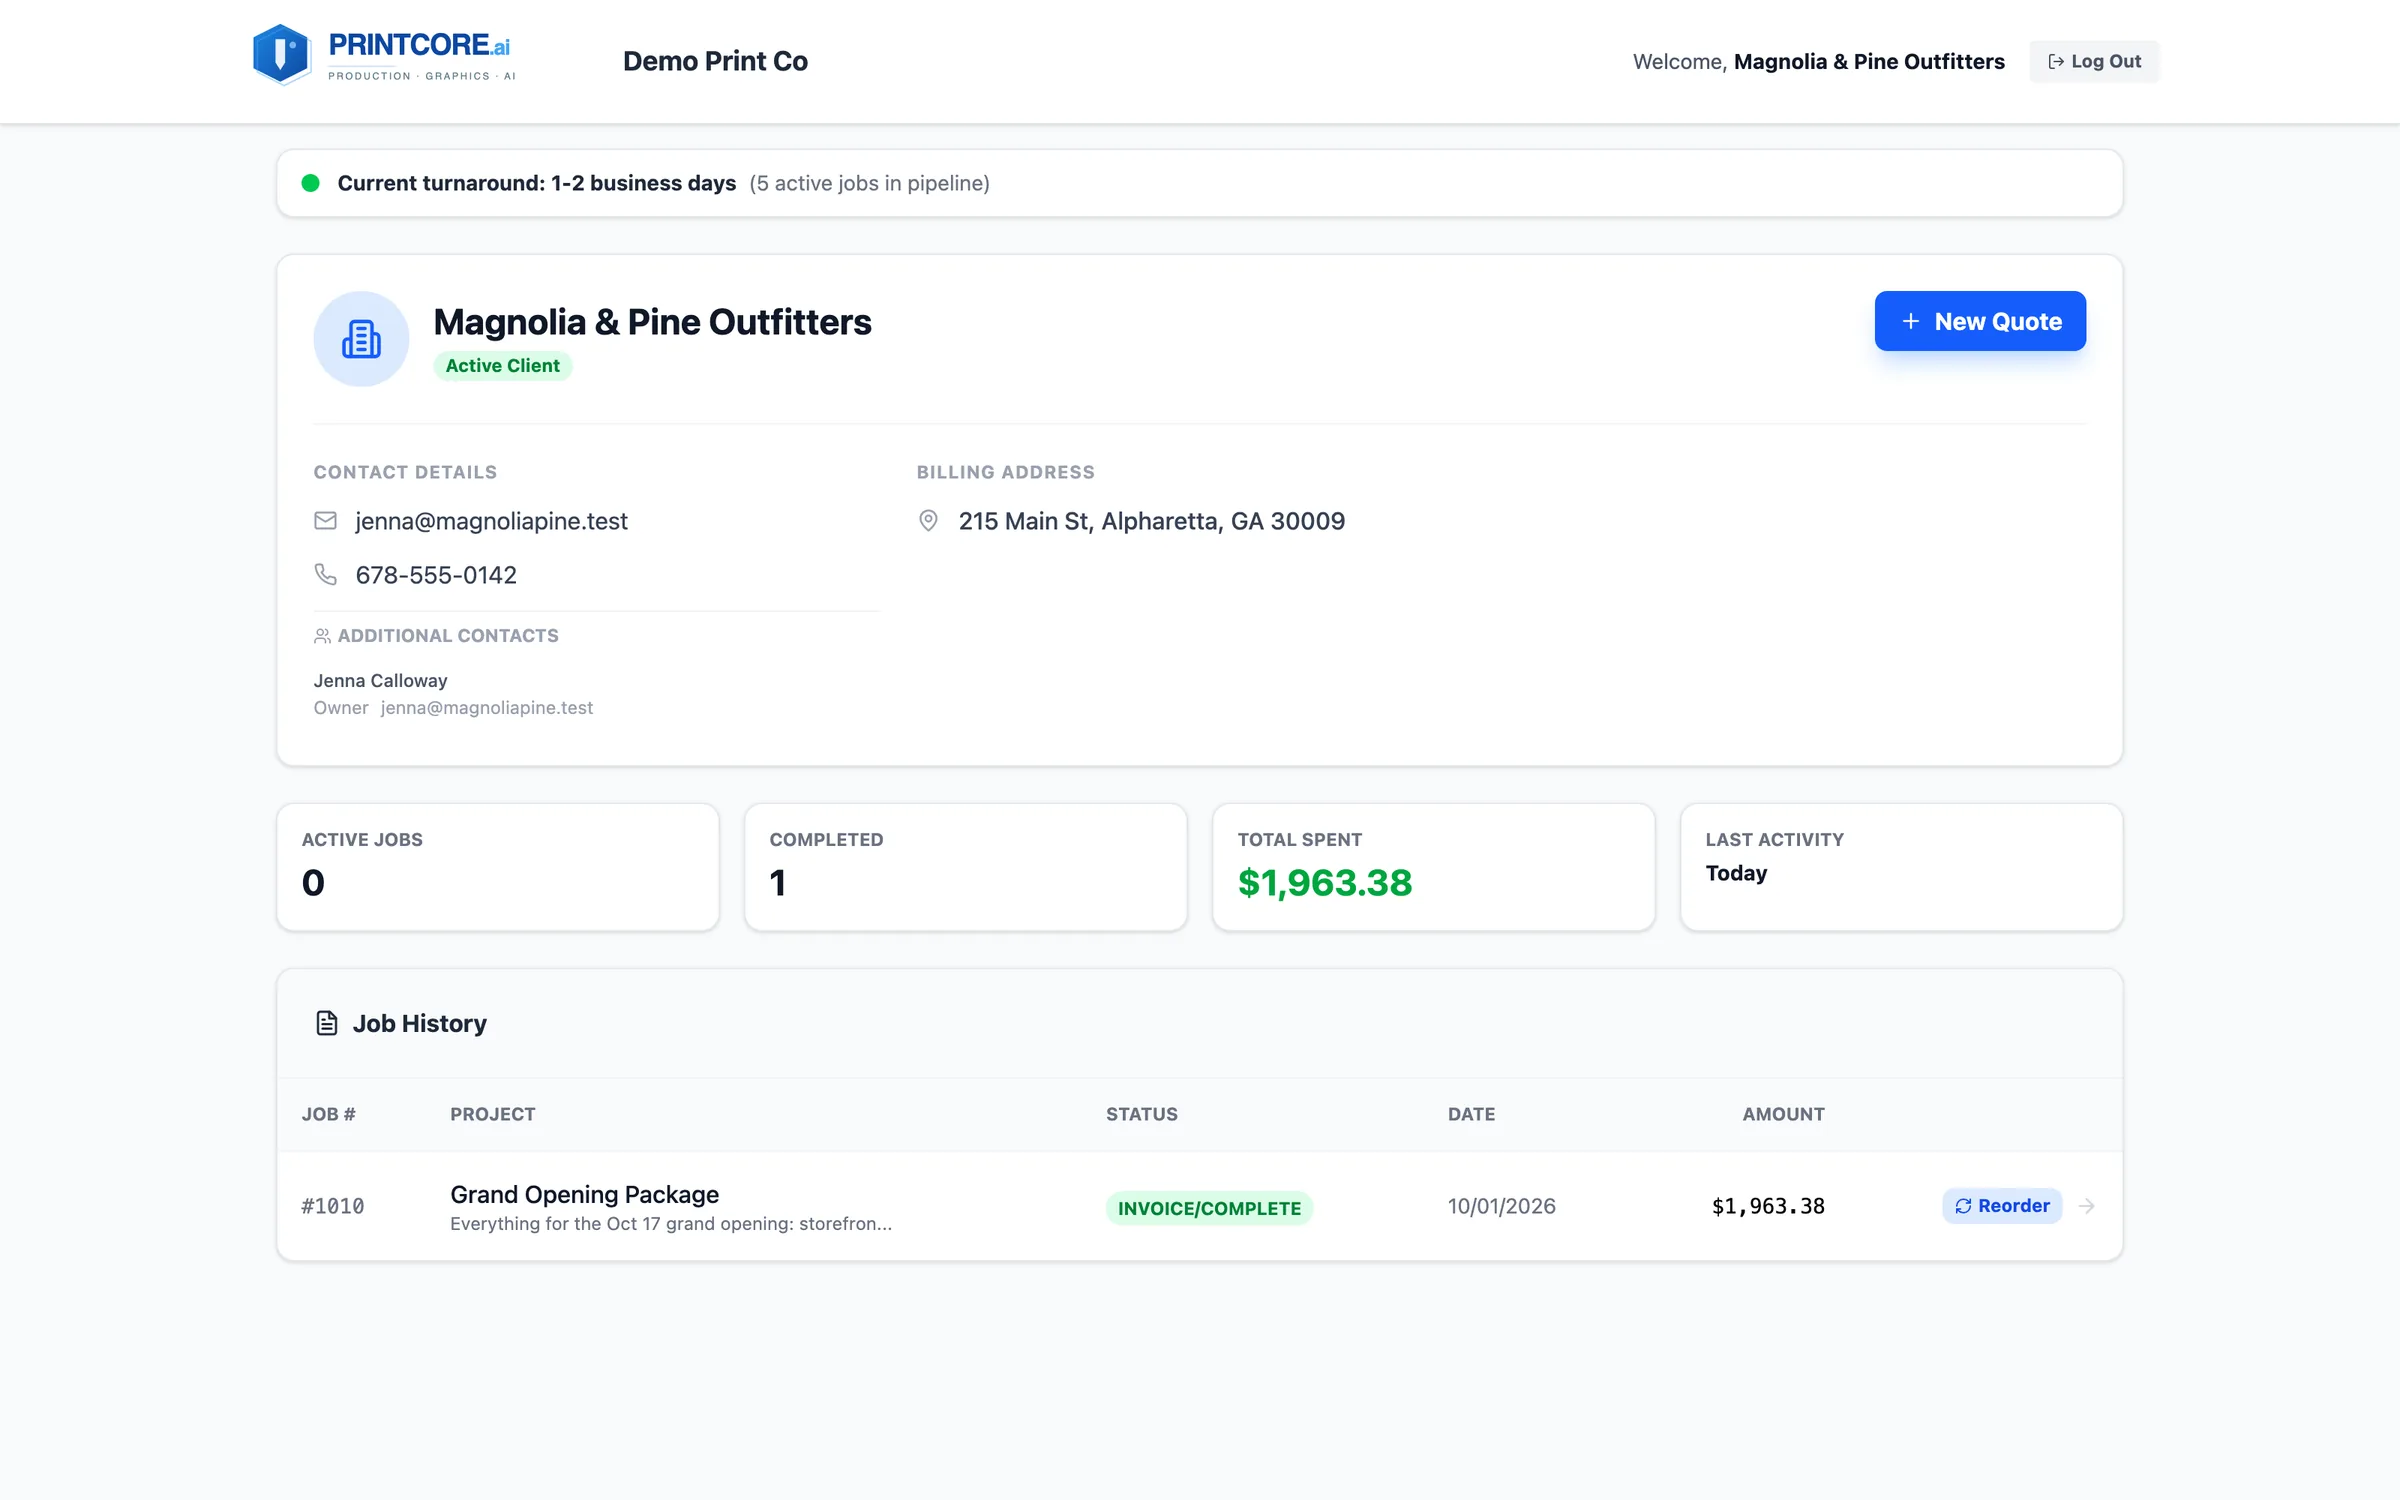Click the document icon beside Job History
The width and height of the screenshot is (2400, 1500).
coord(326,1023)
